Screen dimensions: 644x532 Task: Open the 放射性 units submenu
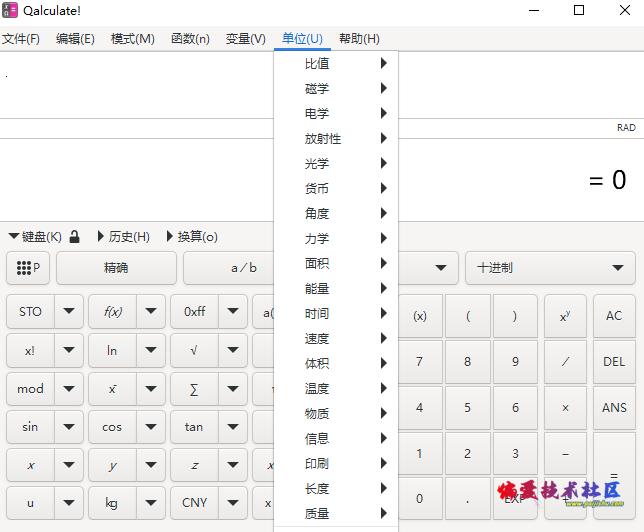[x=336, y=138]
